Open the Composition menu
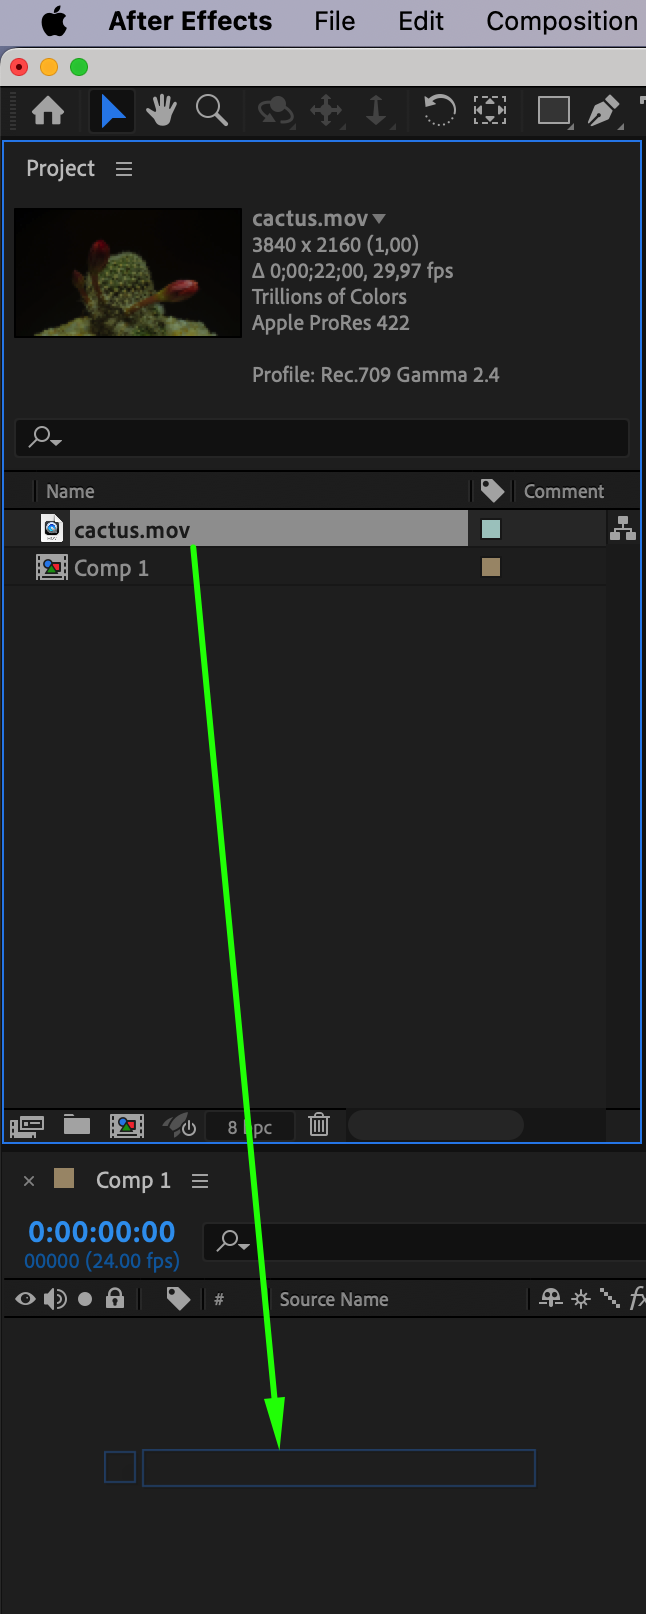 click(562, 21)
